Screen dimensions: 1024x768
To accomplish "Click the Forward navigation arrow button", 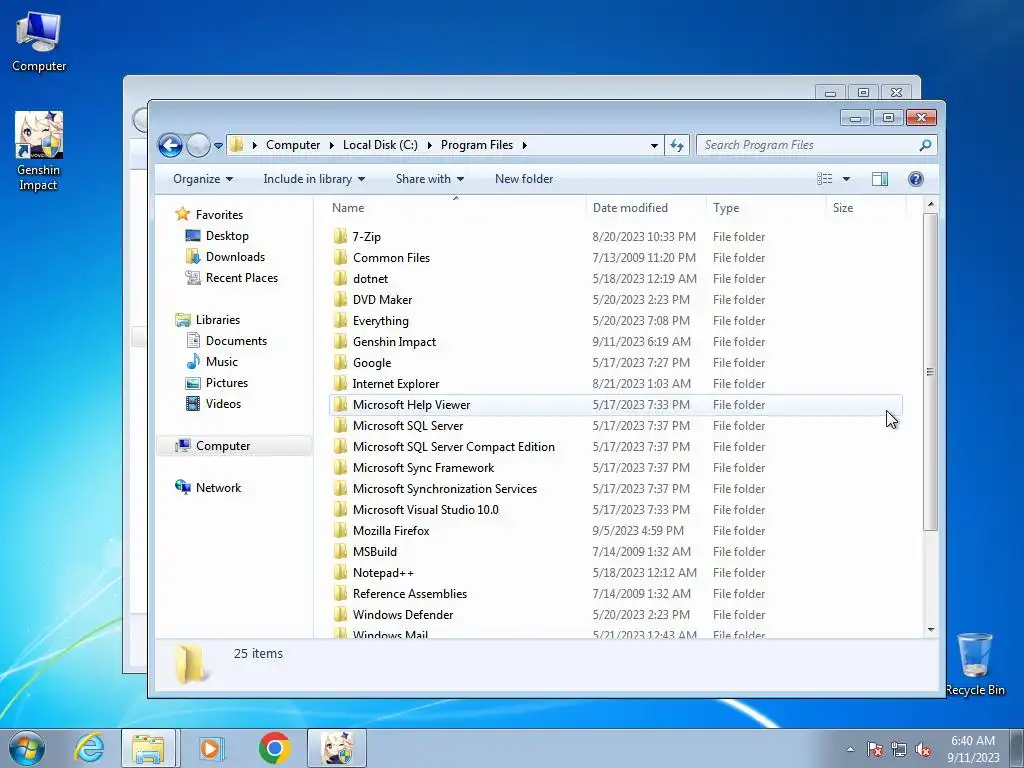I will 198,145.
